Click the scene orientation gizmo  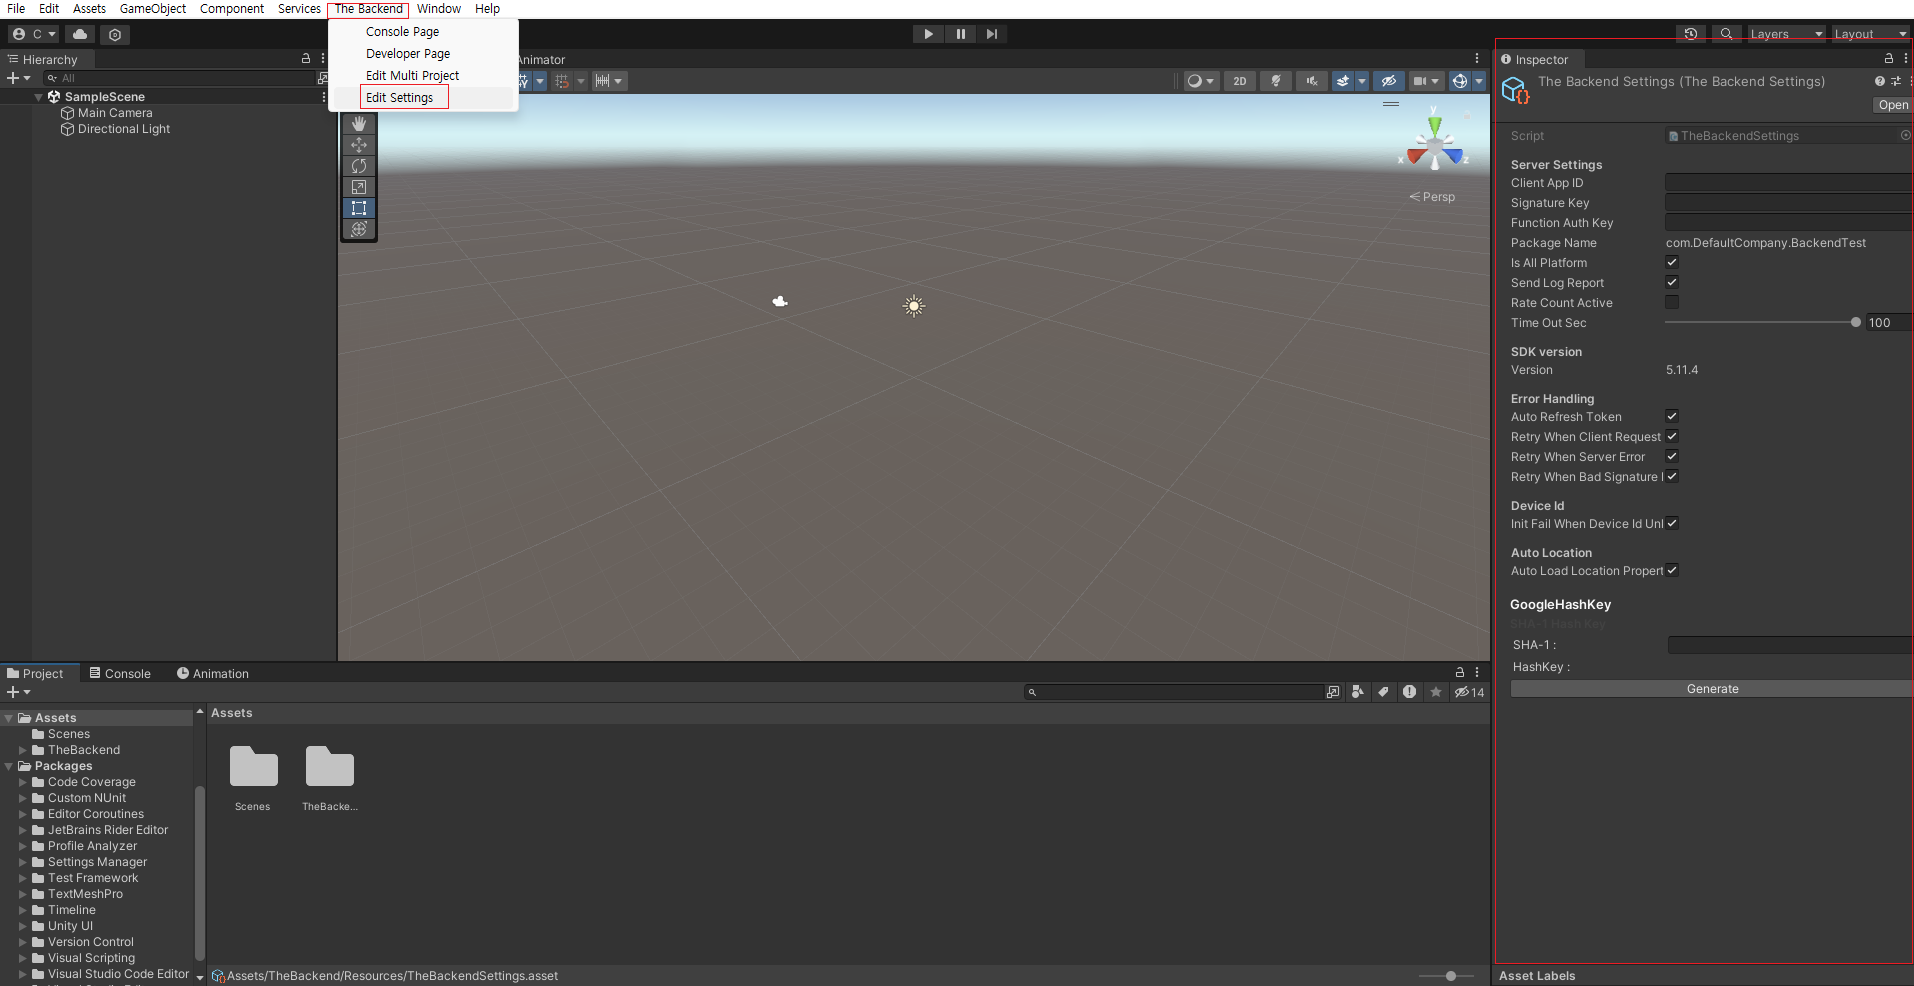pyautogui.click(x=1435, y=144)
